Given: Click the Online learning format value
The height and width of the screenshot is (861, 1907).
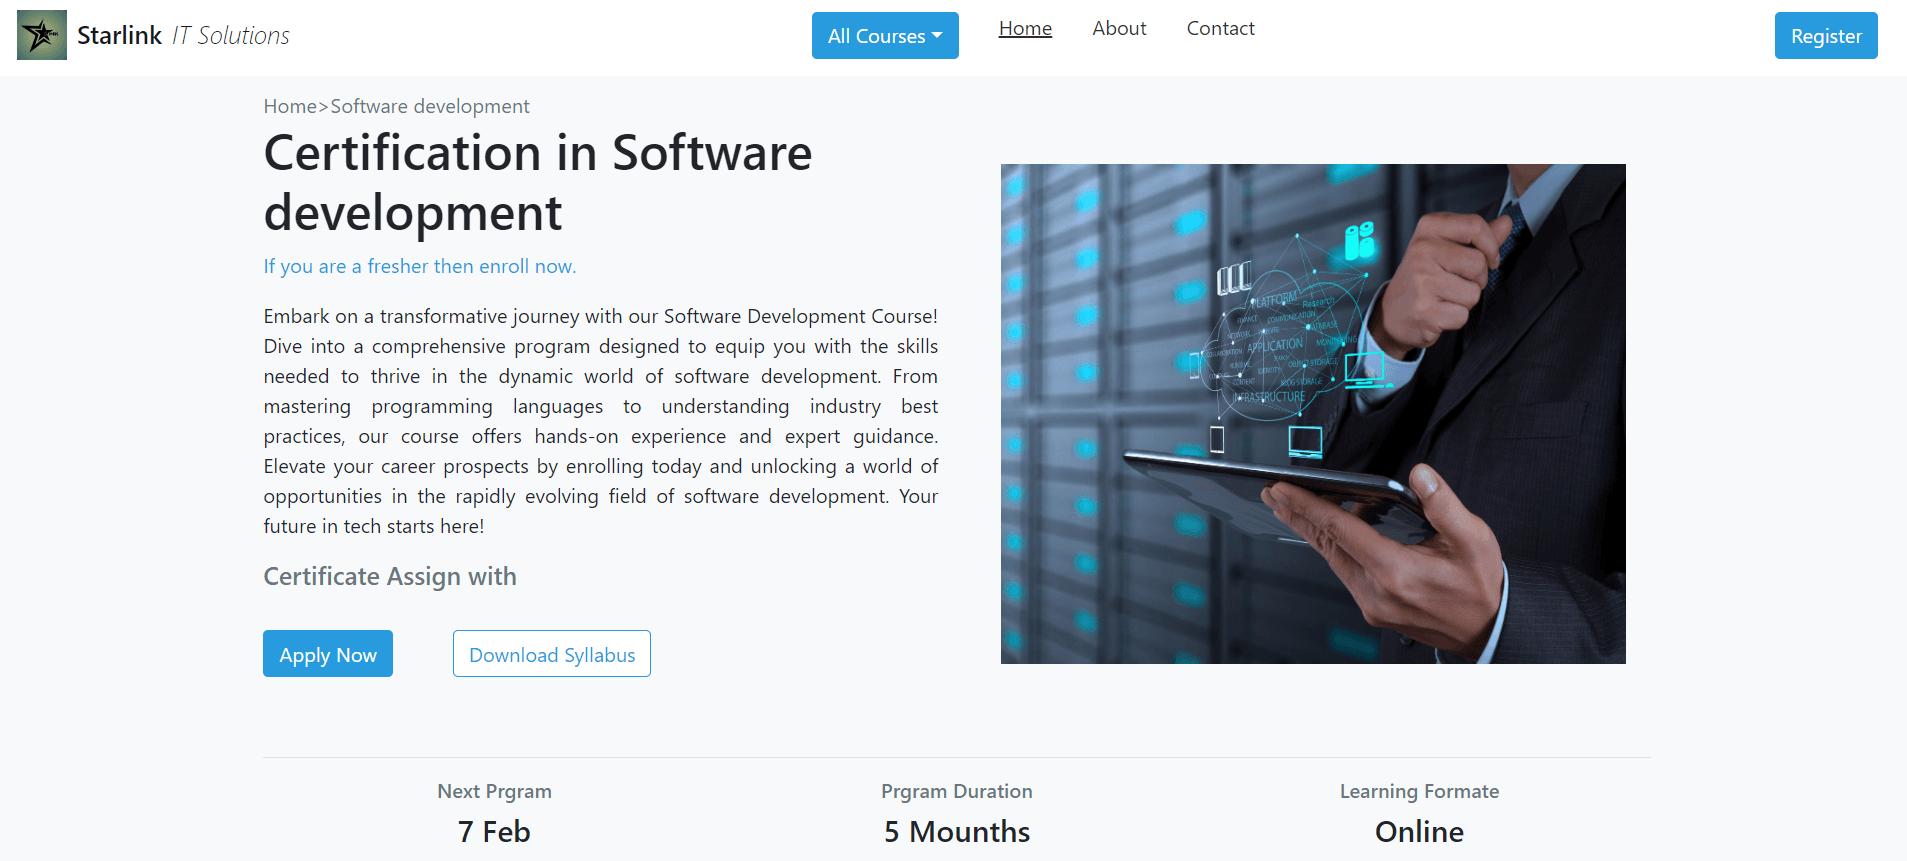Looking at the screenshot, I should coord(1418,832).
